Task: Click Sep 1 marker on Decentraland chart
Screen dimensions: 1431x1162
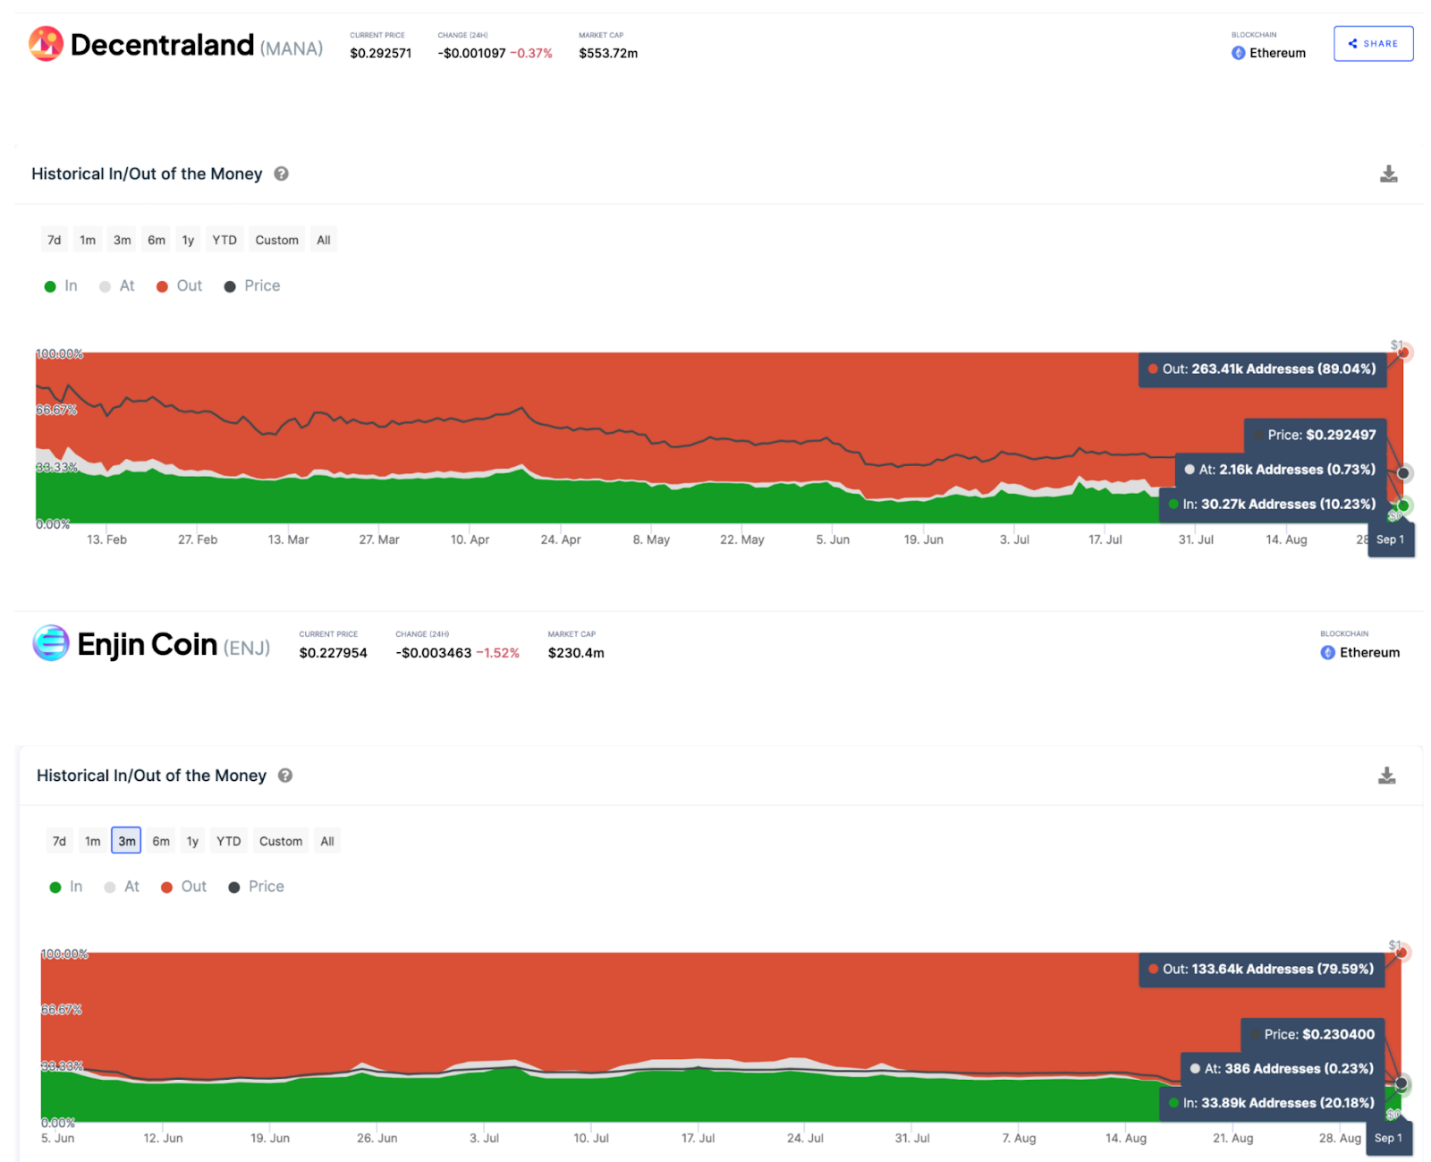Action: click(x=1391, y=540)
